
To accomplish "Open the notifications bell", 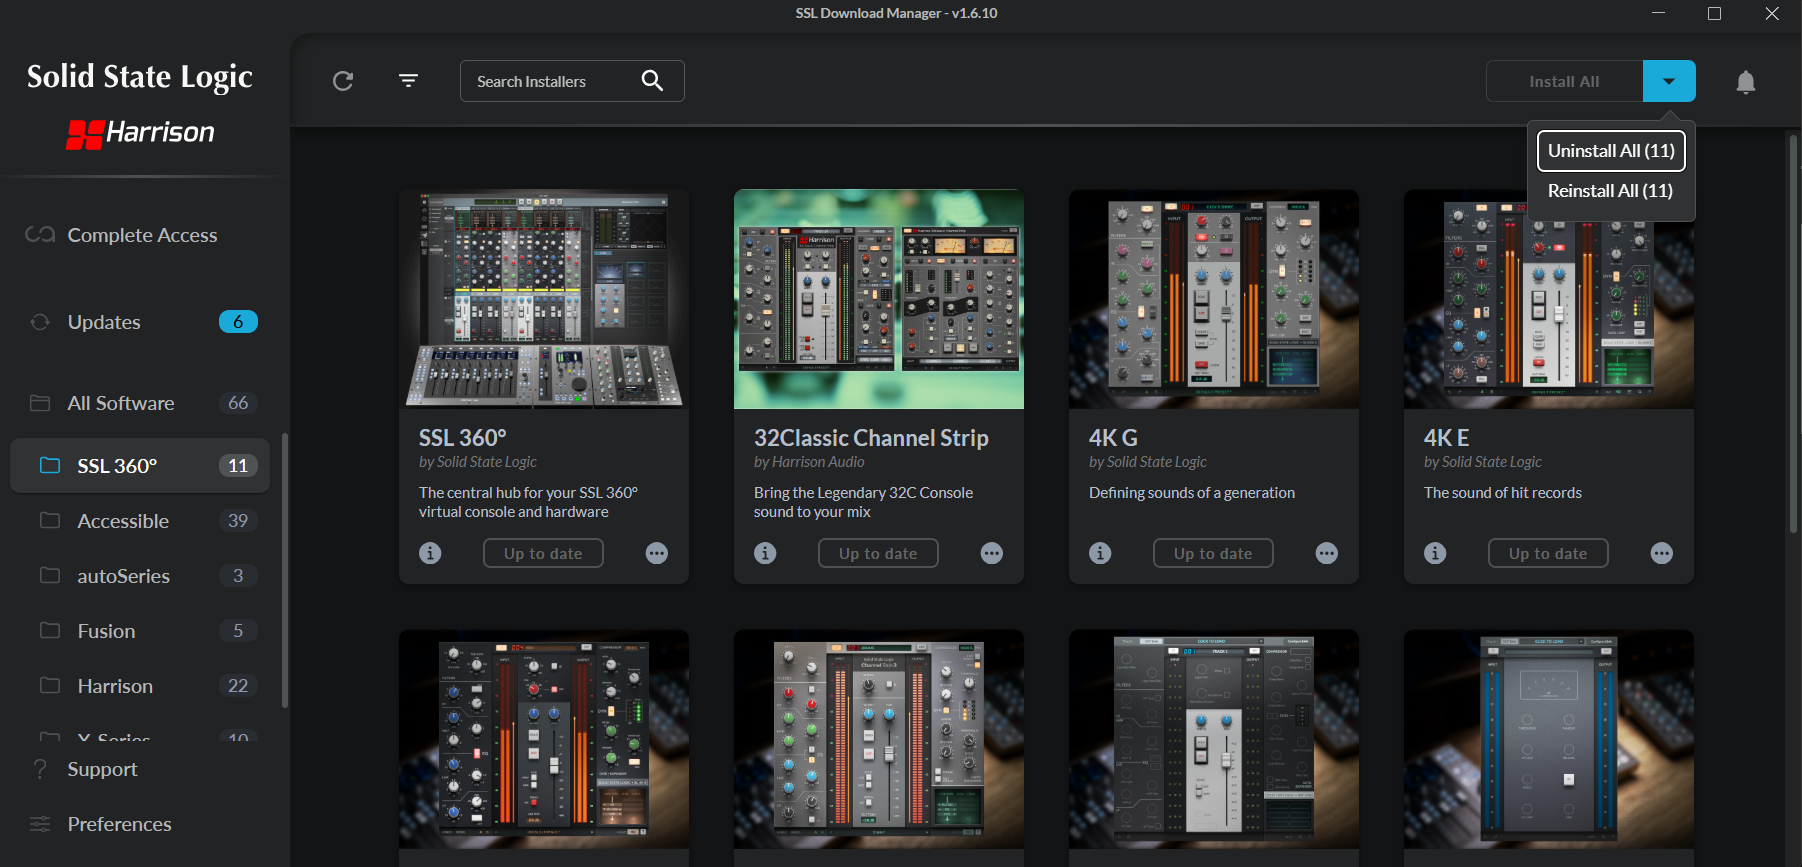I will click(x=1746, y=82).
